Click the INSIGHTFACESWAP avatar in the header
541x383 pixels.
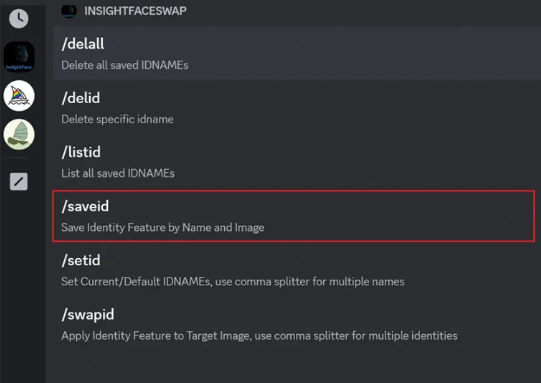pyautogui.click(x=69, y=11)
